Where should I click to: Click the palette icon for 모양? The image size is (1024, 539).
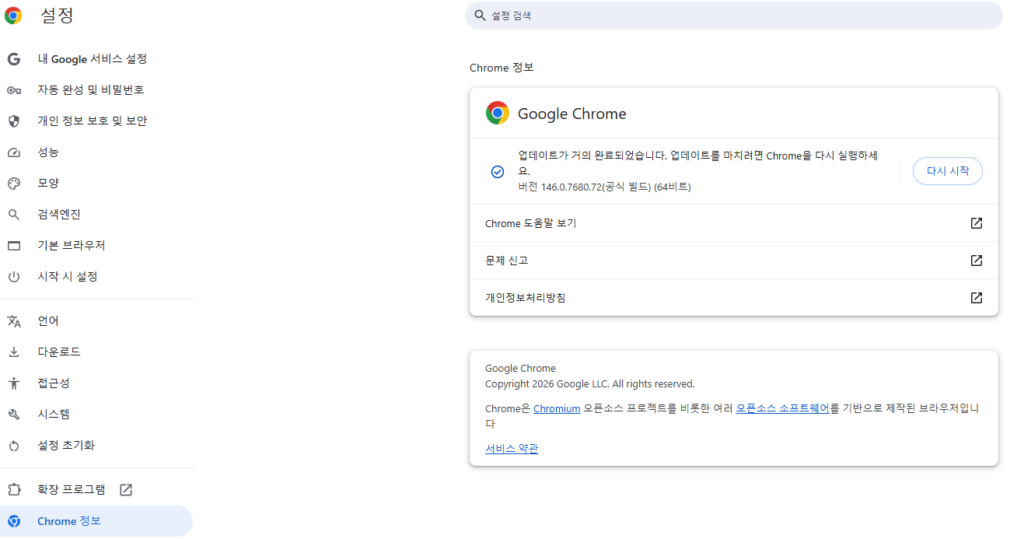14,184
